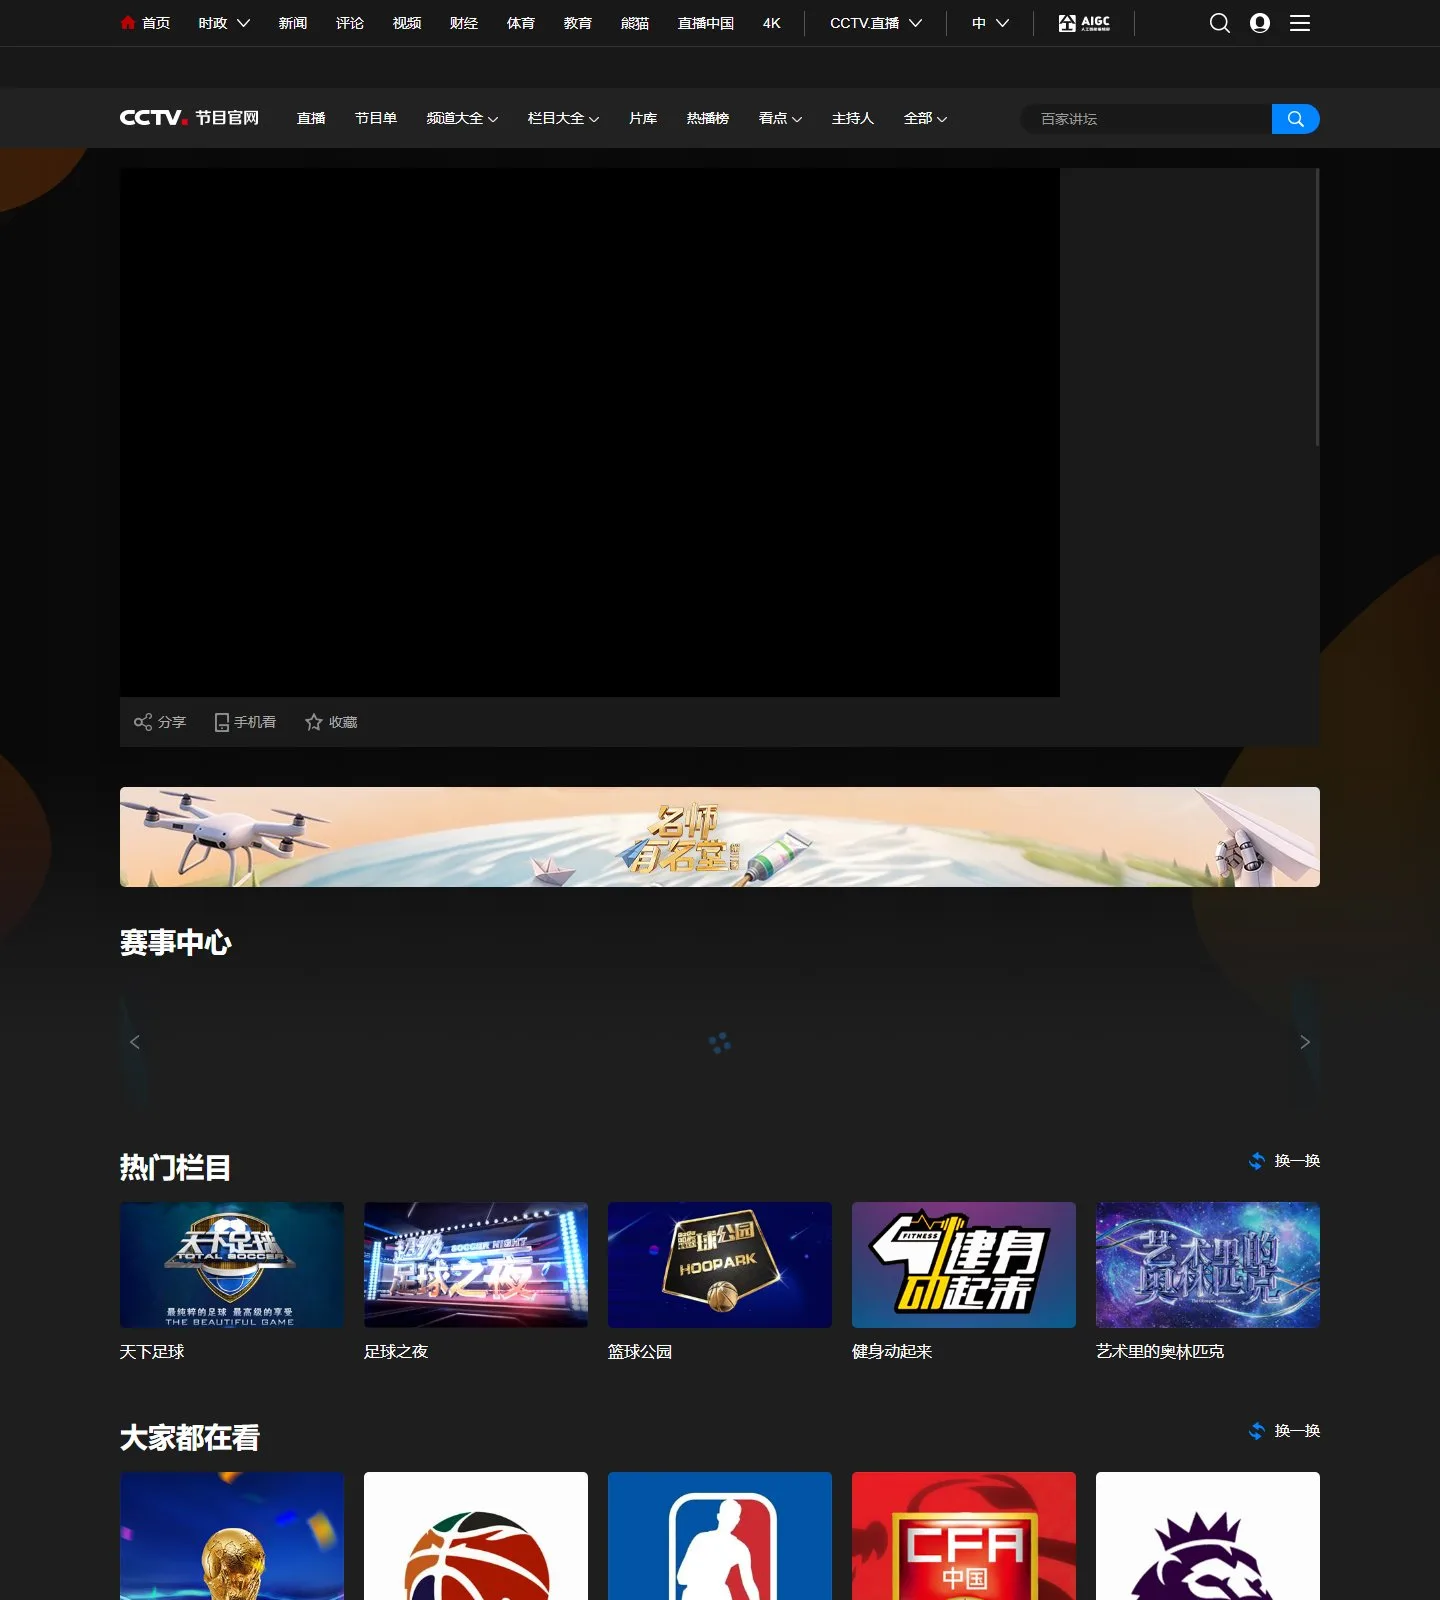Click 艺术里的奥林匹克 title text

1160,1352
